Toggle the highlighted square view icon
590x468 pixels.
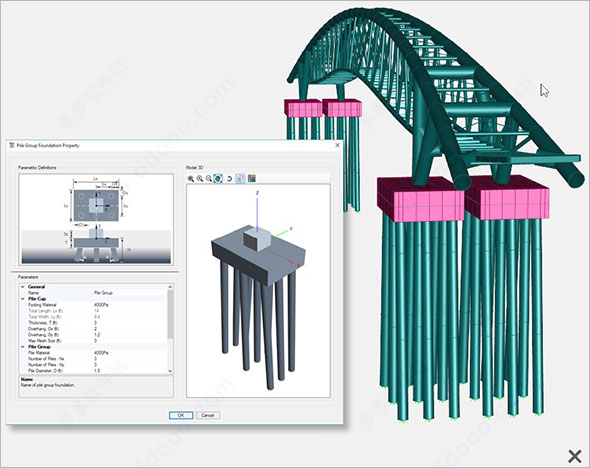click(240, 179)
